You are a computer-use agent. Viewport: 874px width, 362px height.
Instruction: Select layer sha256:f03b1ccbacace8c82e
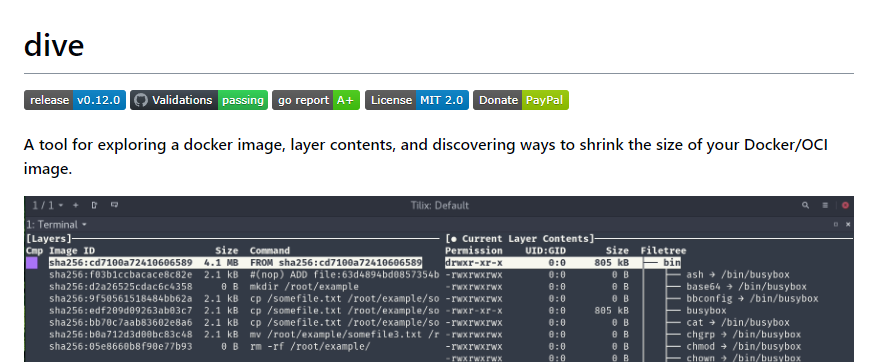click(x=121, y=274)
